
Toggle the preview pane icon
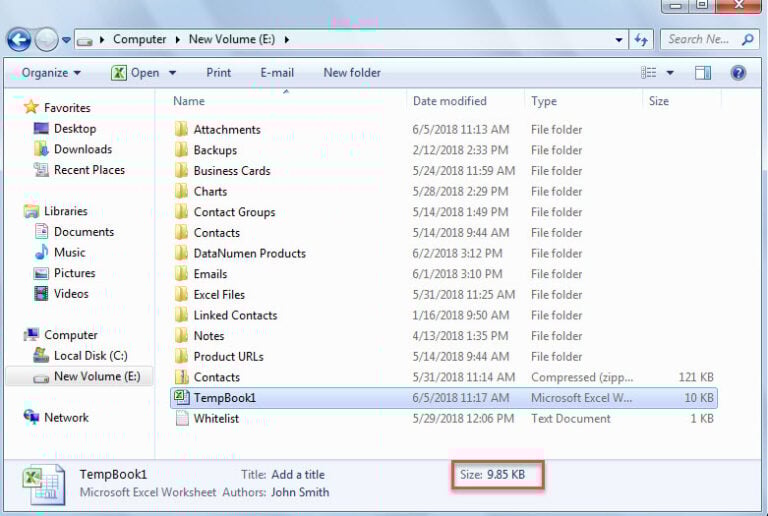click(703, 73)
